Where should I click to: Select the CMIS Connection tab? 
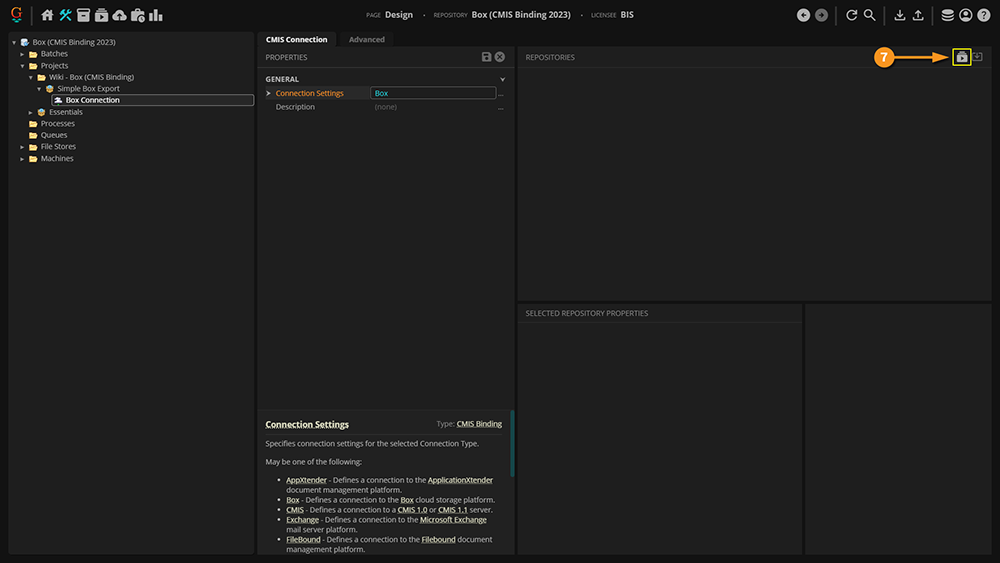pyautogui.click(x=296, y=39)
